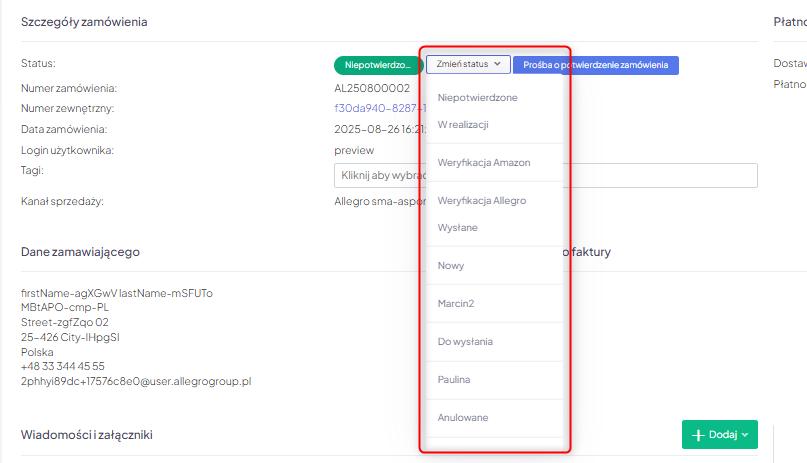Click the green Dodaj button
Image resolution: width=807 pixels, height=463 pixels.
point(719,435)
